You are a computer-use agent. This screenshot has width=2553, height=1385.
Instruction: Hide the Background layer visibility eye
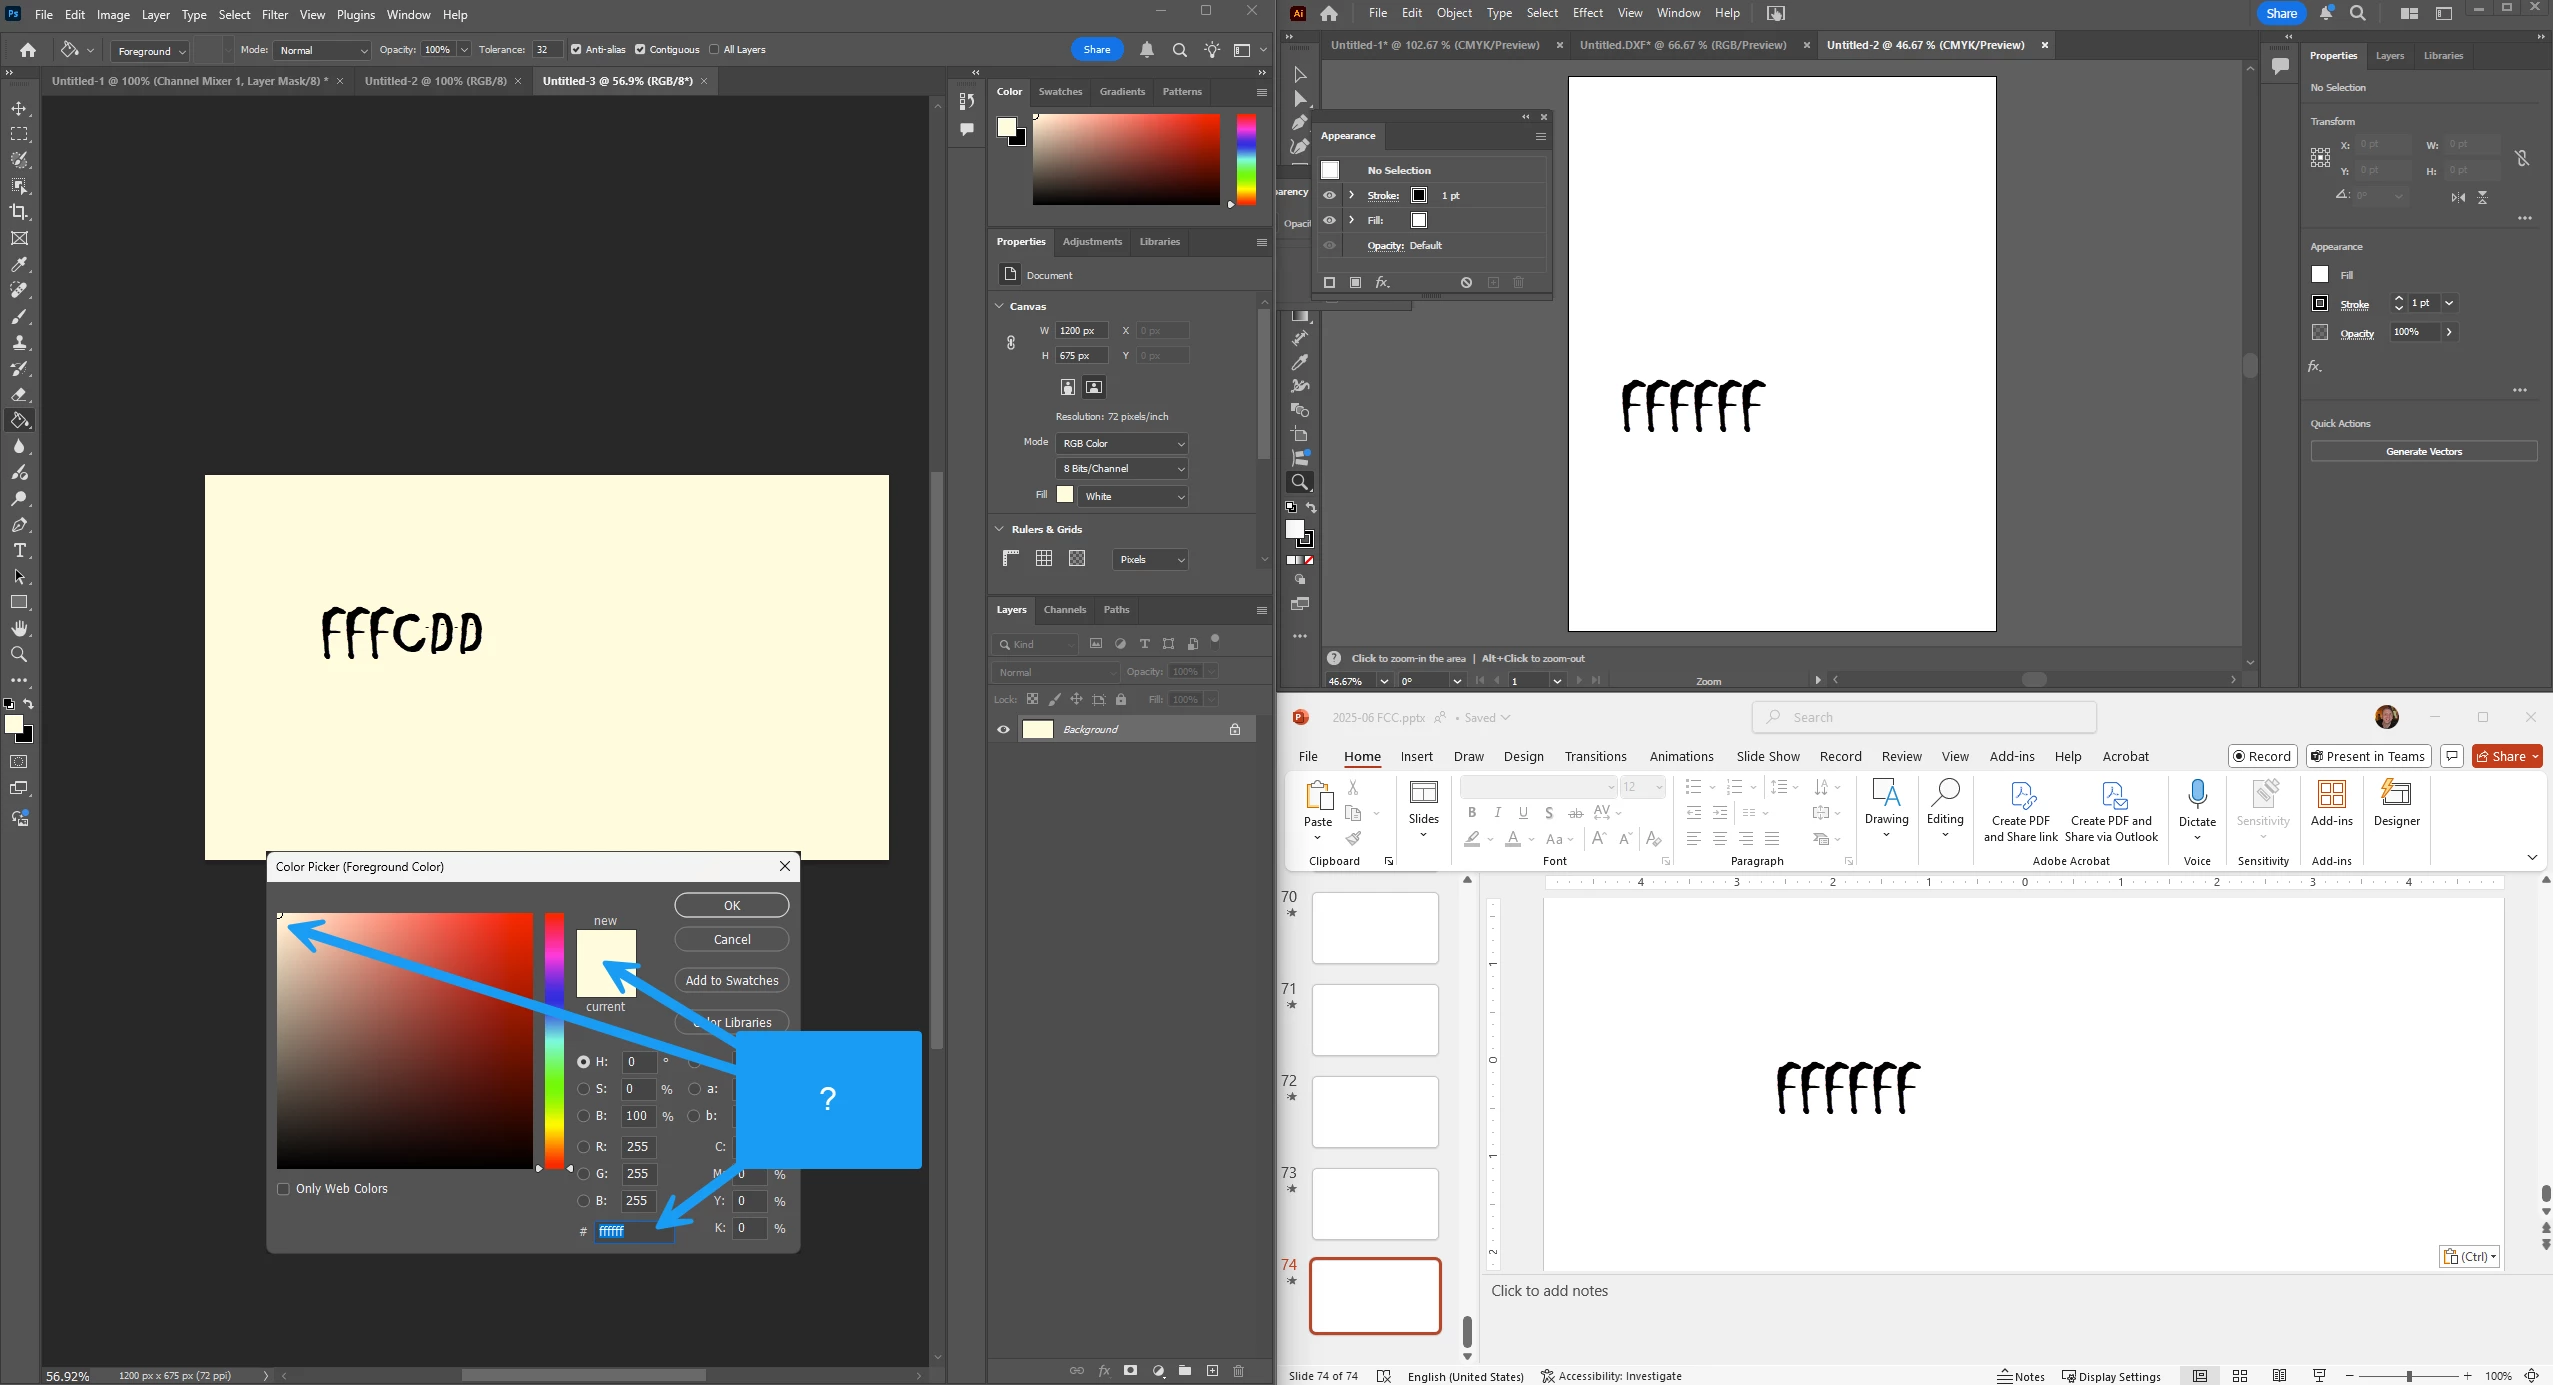tap(1003, 730)
